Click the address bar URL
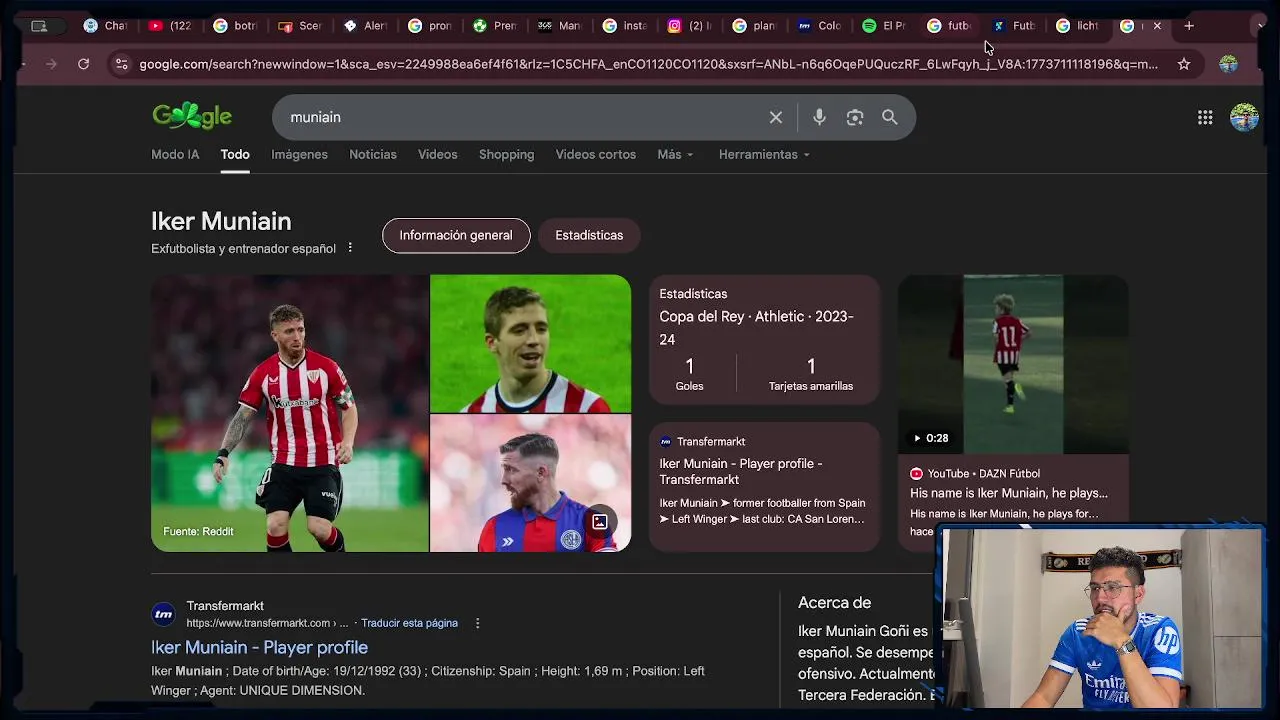This screenshot has height=720, width=1280. point(648,64)
